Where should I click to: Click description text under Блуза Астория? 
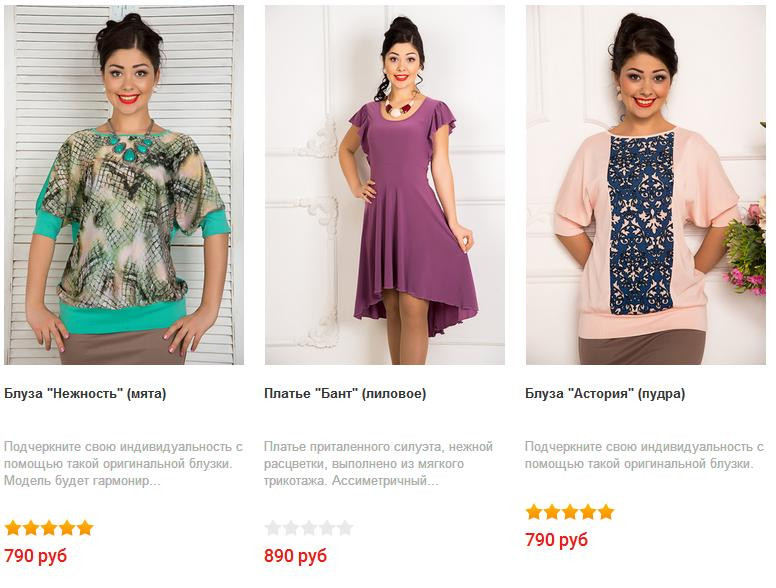click(644, 455)
